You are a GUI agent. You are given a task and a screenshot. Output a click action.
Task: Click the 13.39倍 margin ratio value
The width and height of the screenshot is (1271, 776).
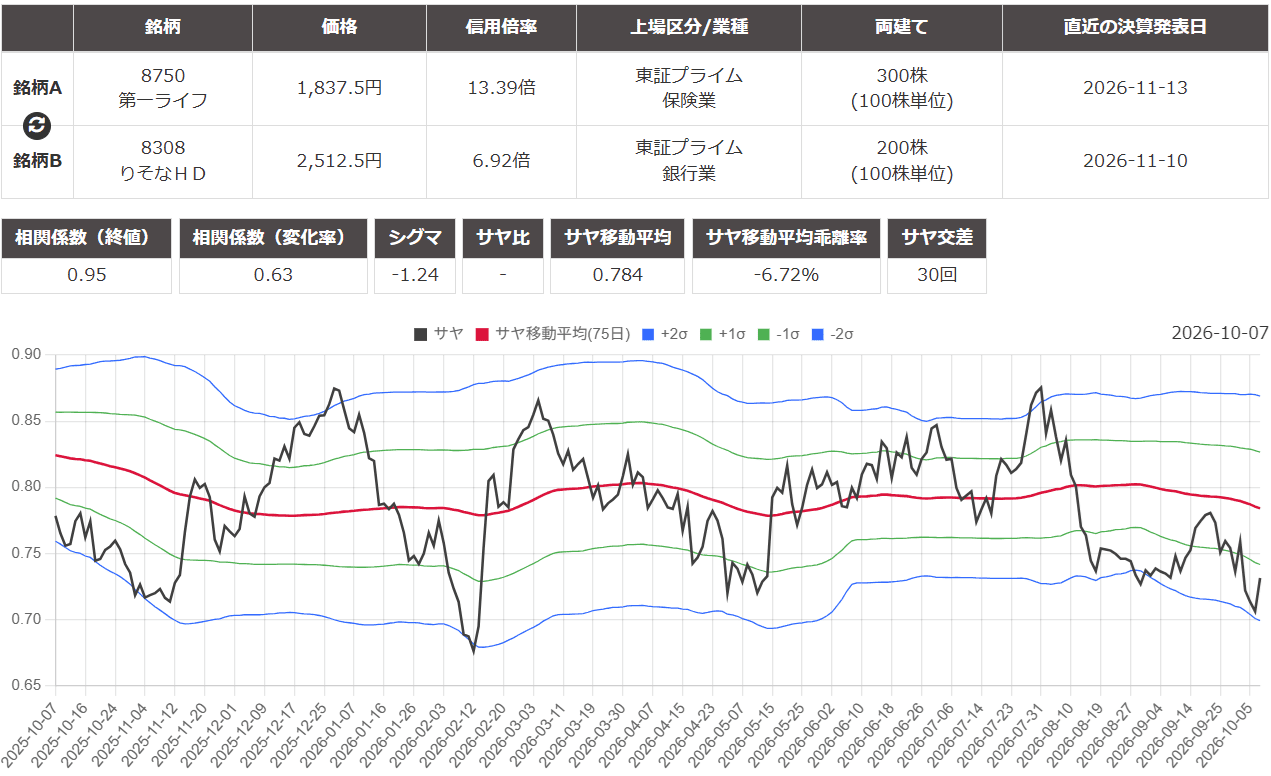pos(501,88)
